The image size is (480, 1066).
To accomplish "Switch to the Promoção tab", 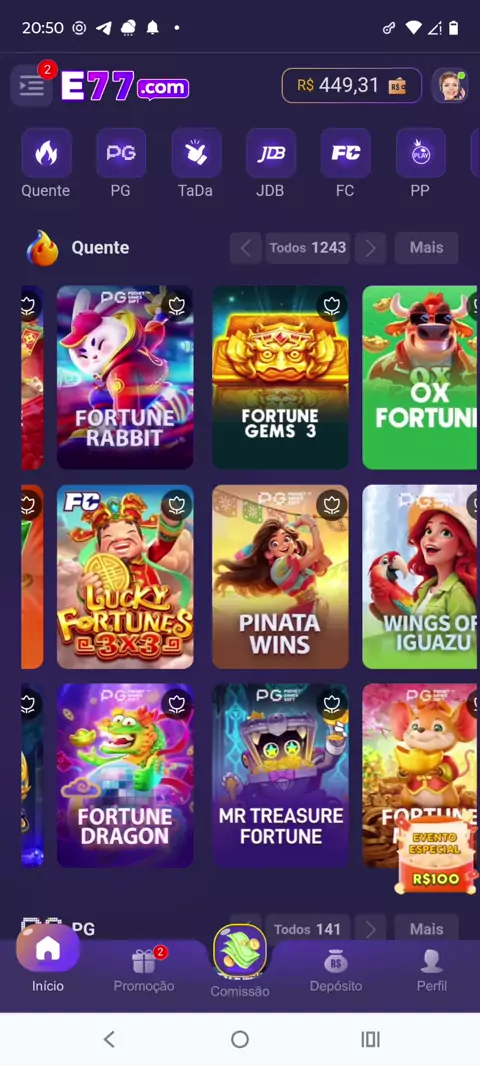I will point(143,970).
